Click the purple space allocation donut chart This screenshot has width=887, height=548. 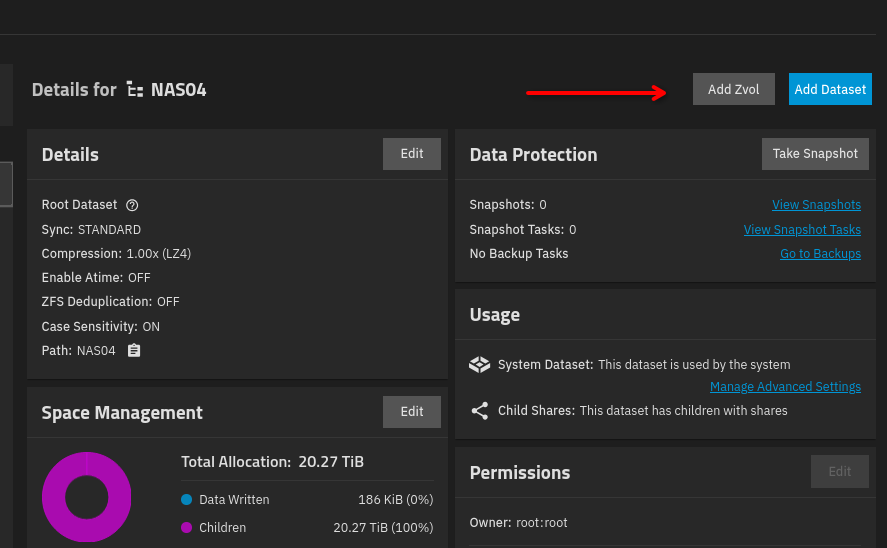87,497
